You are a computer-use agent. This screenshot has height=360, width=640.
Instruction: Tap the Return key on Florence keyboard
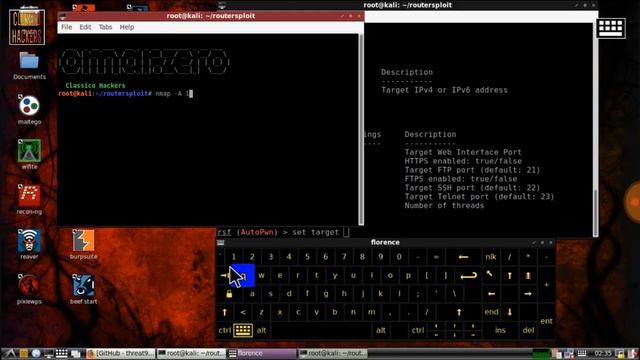tap(468, 276)
